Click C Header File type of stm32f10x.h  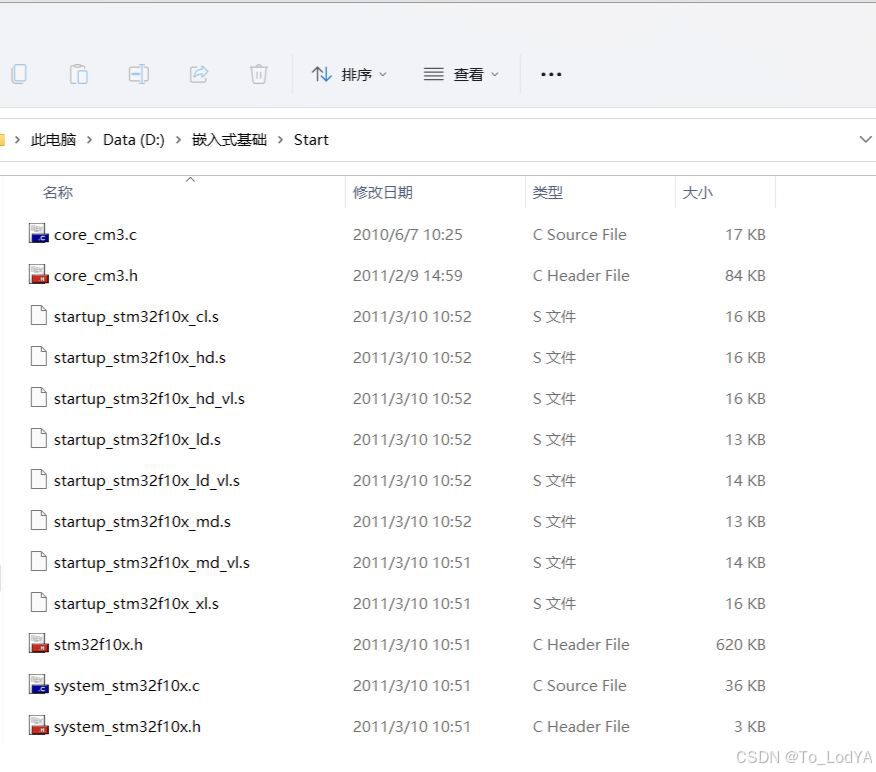[x=581, y=645]
